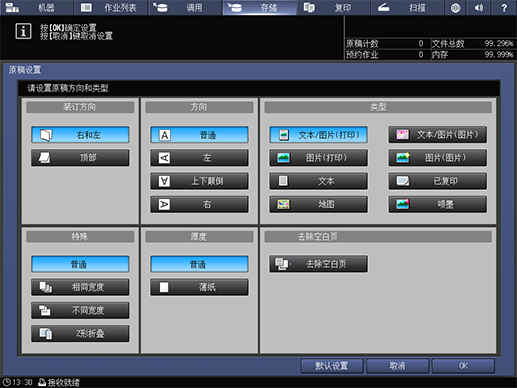Select 相同宽度 same width option
Viewport: 517px width, 388px height.
(x=80, y=287)
